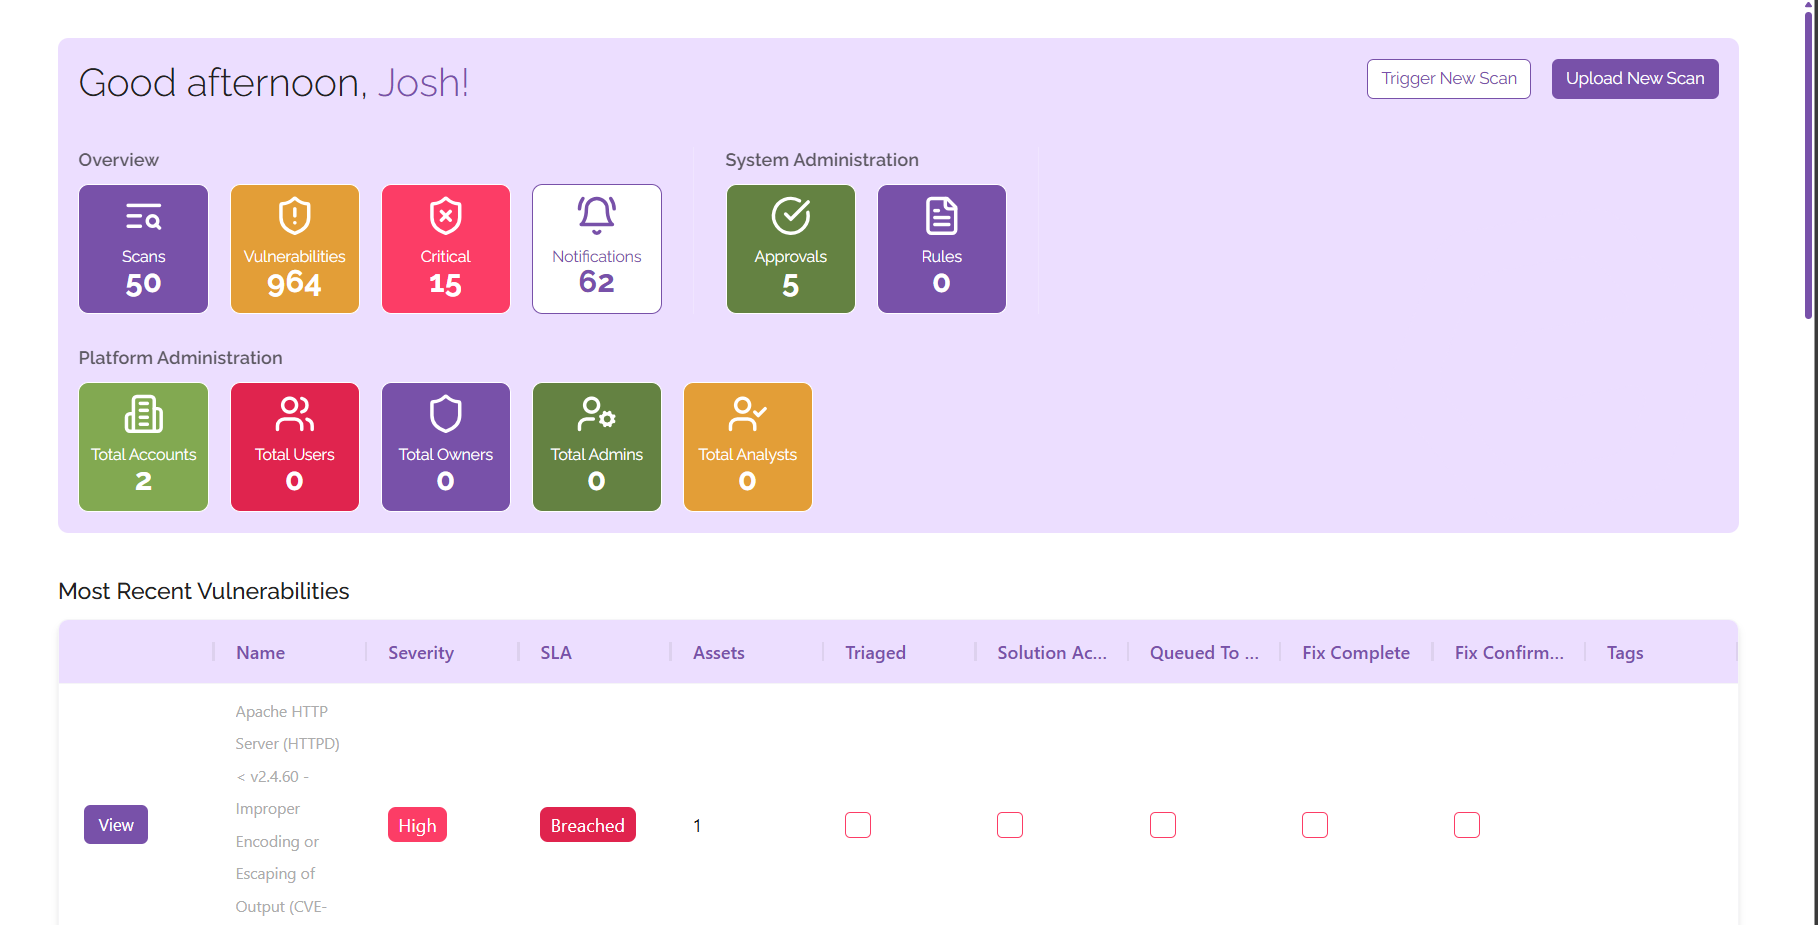Open the Scans overview tile icon
The width and height of the screenshot is (1818, 925).
(x=143, y=217)
